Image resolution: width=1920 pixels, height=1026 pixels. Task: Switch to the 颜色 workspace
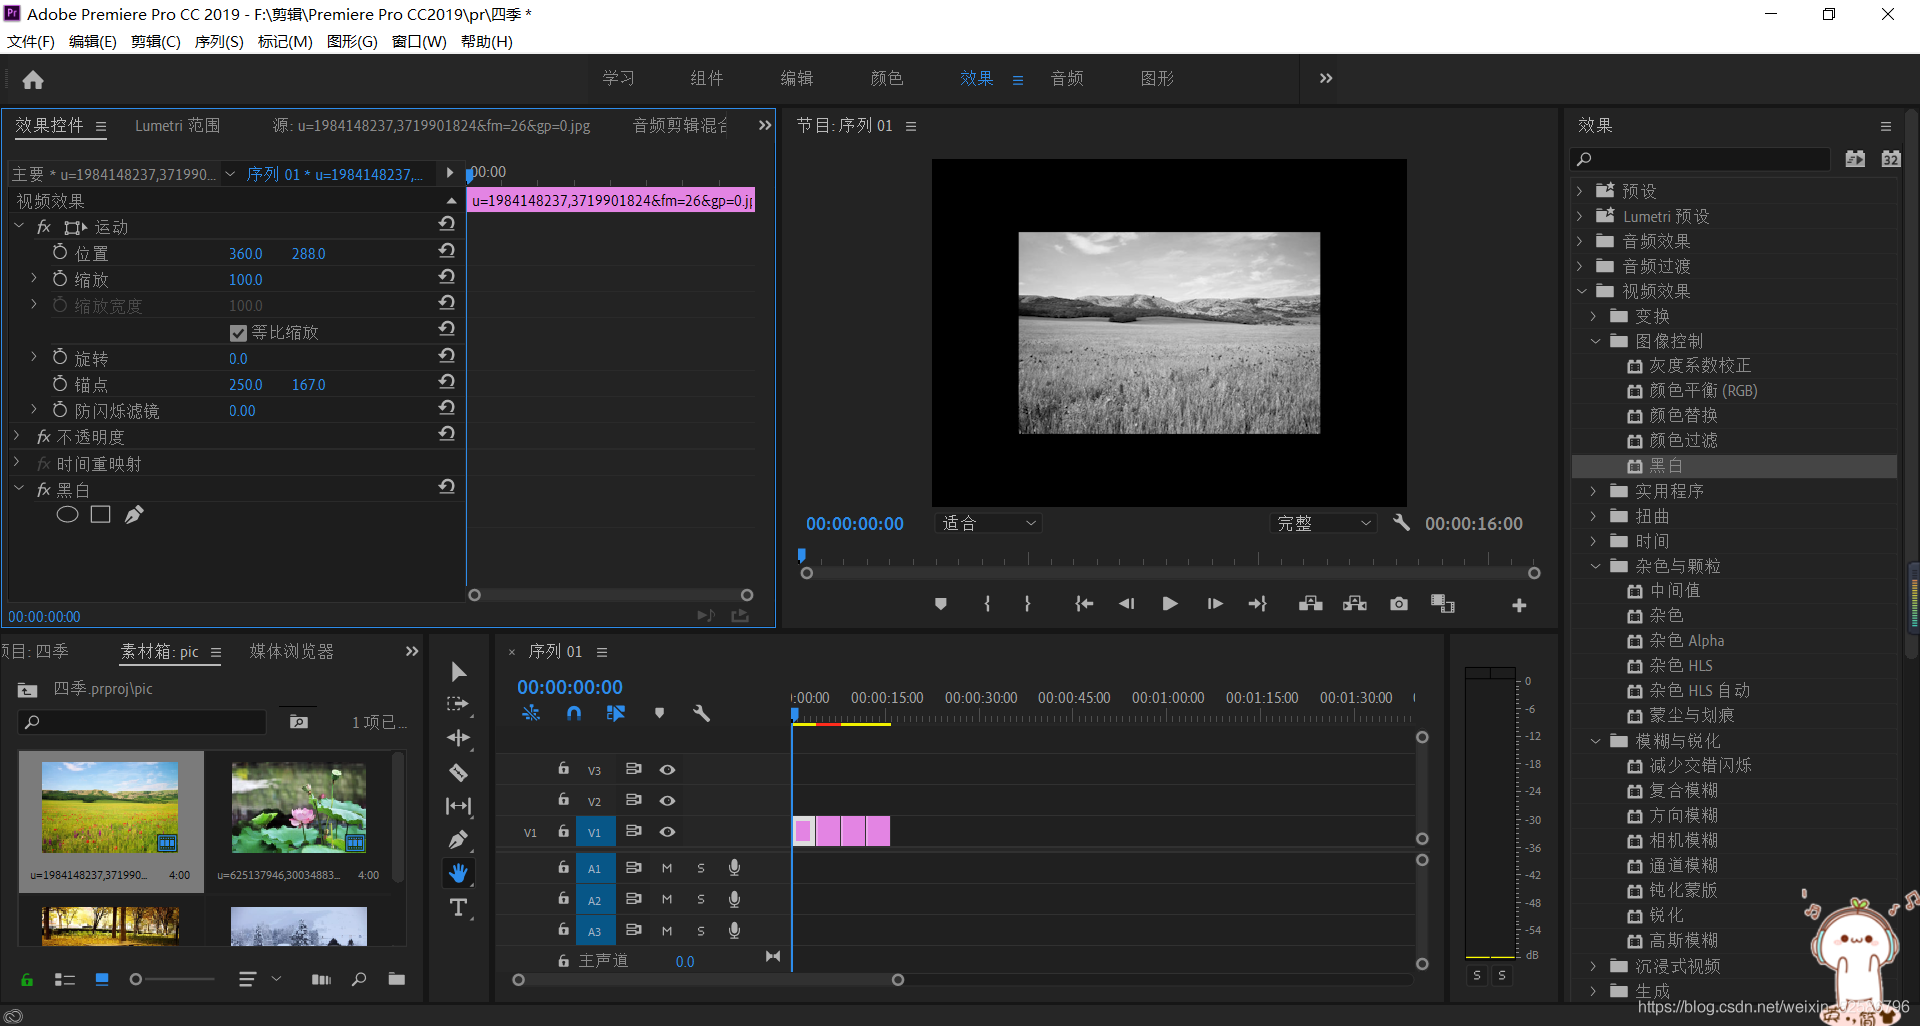[x=887, y=78]
